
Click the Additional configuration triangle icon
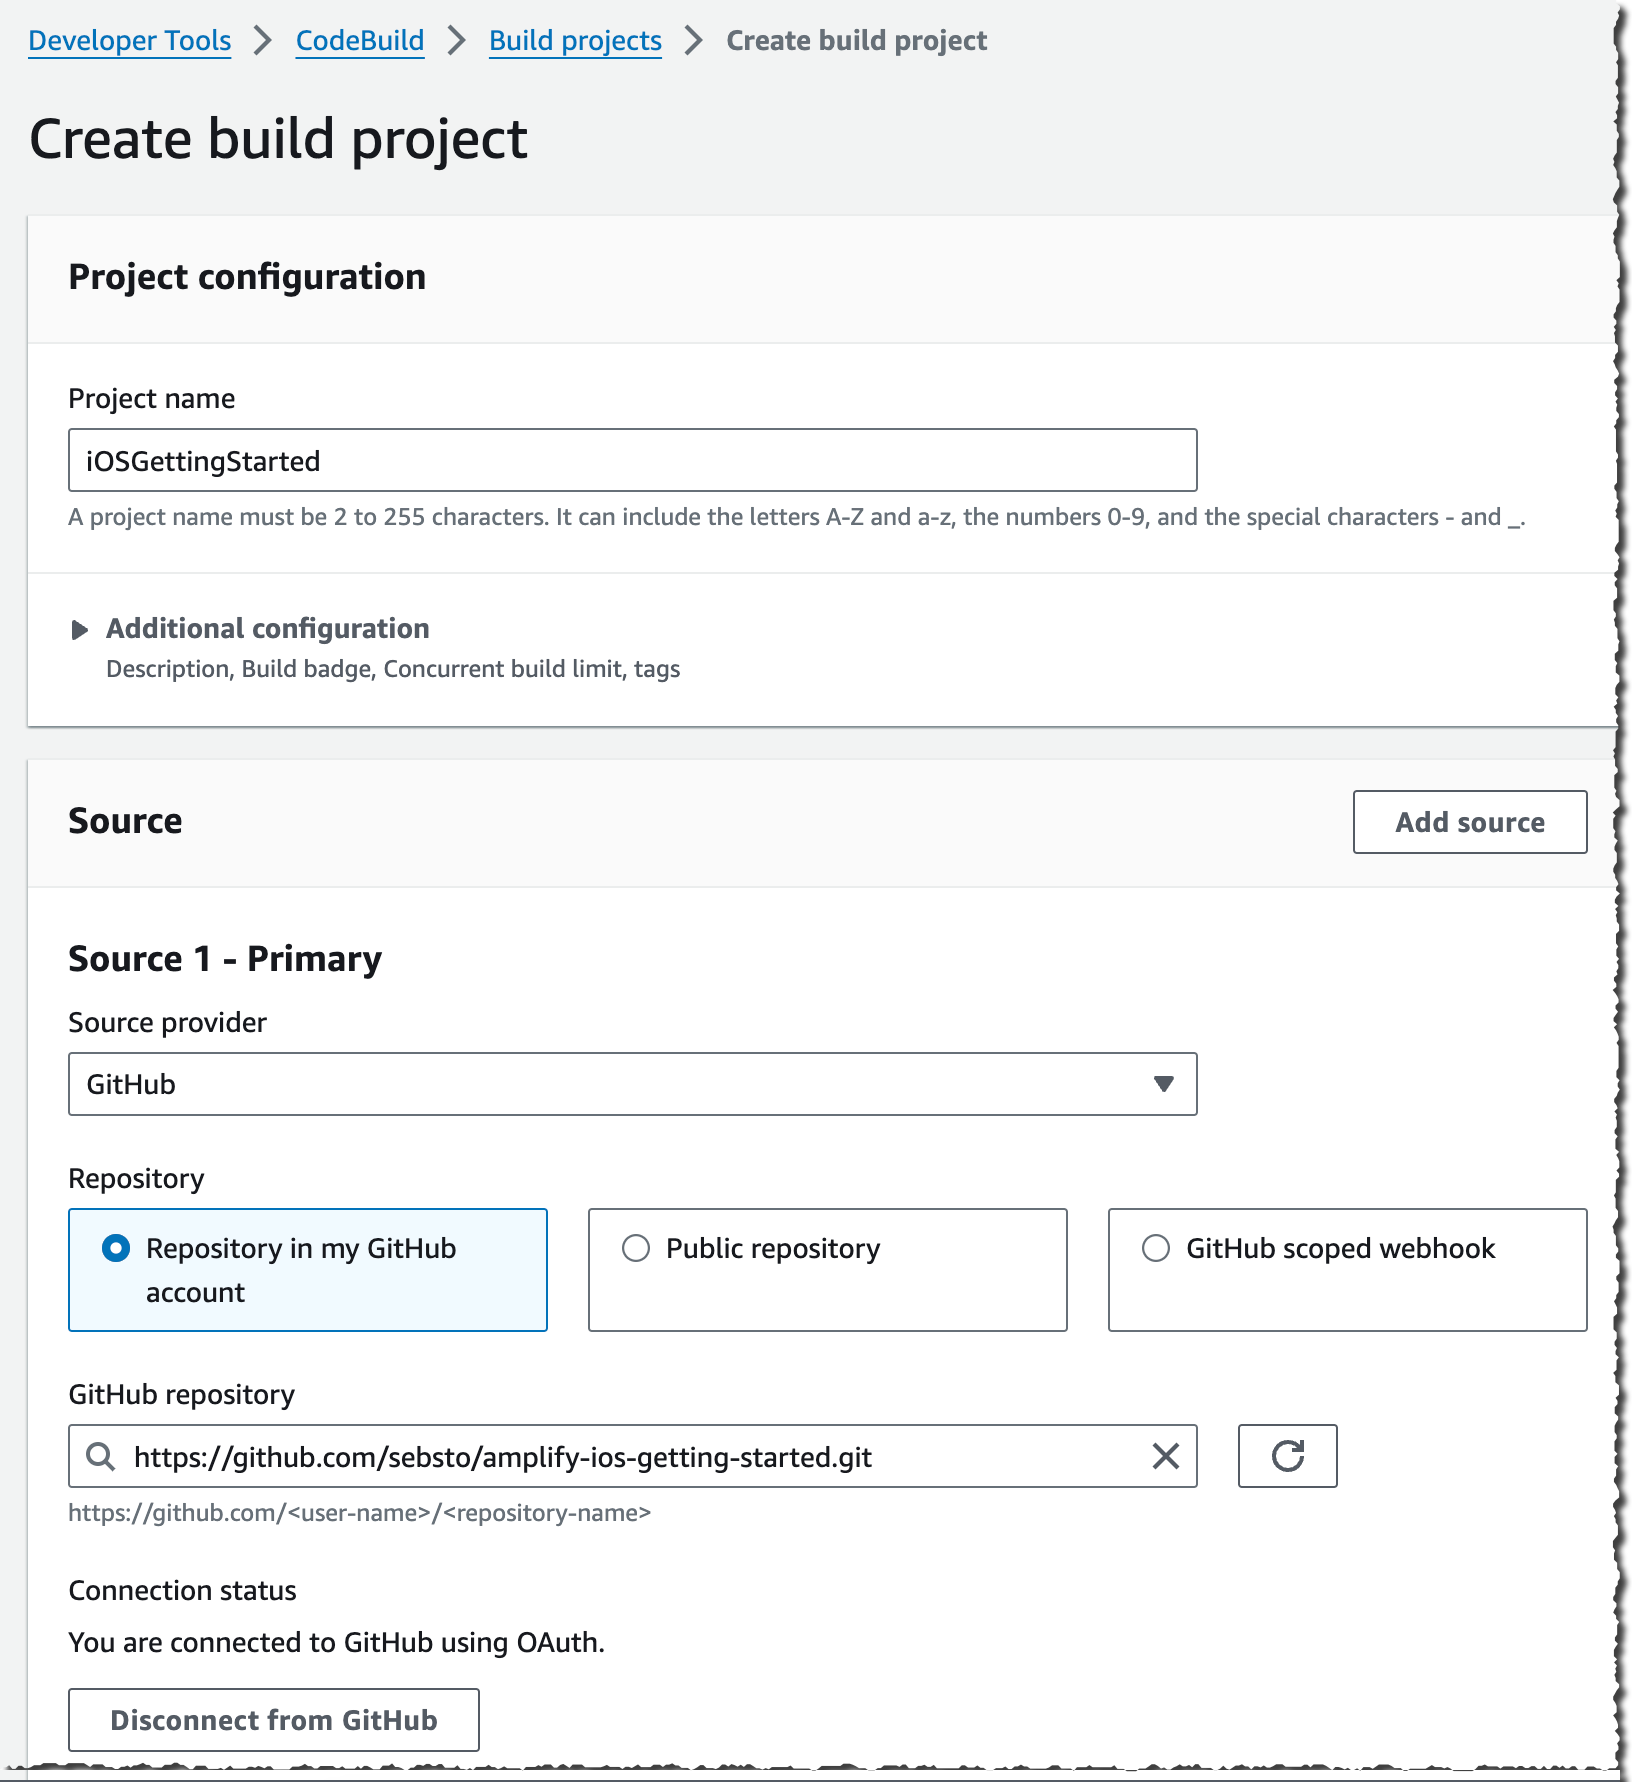coord(80,629)
